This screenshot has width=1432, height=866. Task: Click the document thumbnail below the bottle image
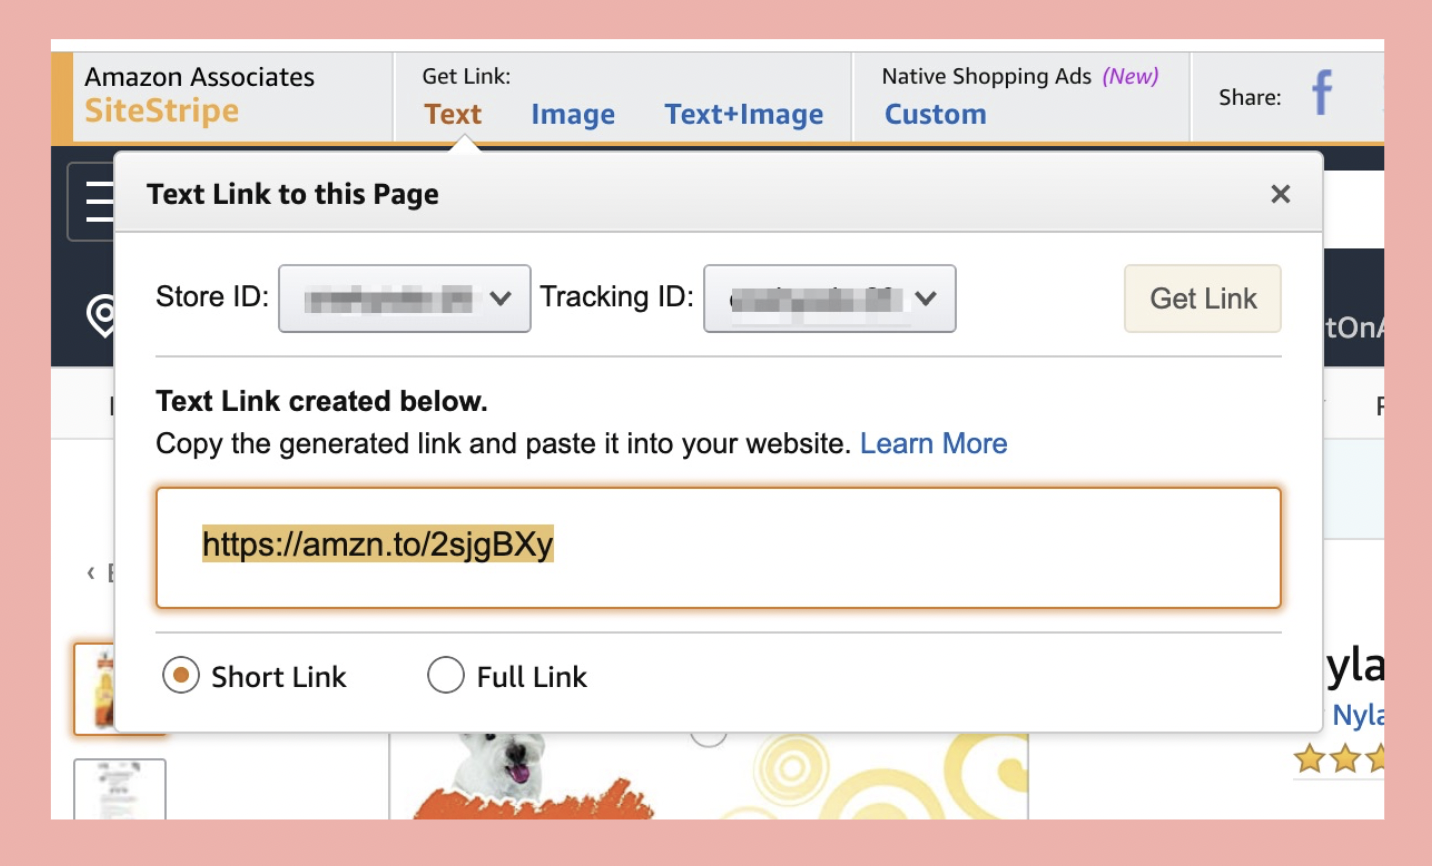pos(121,792)
